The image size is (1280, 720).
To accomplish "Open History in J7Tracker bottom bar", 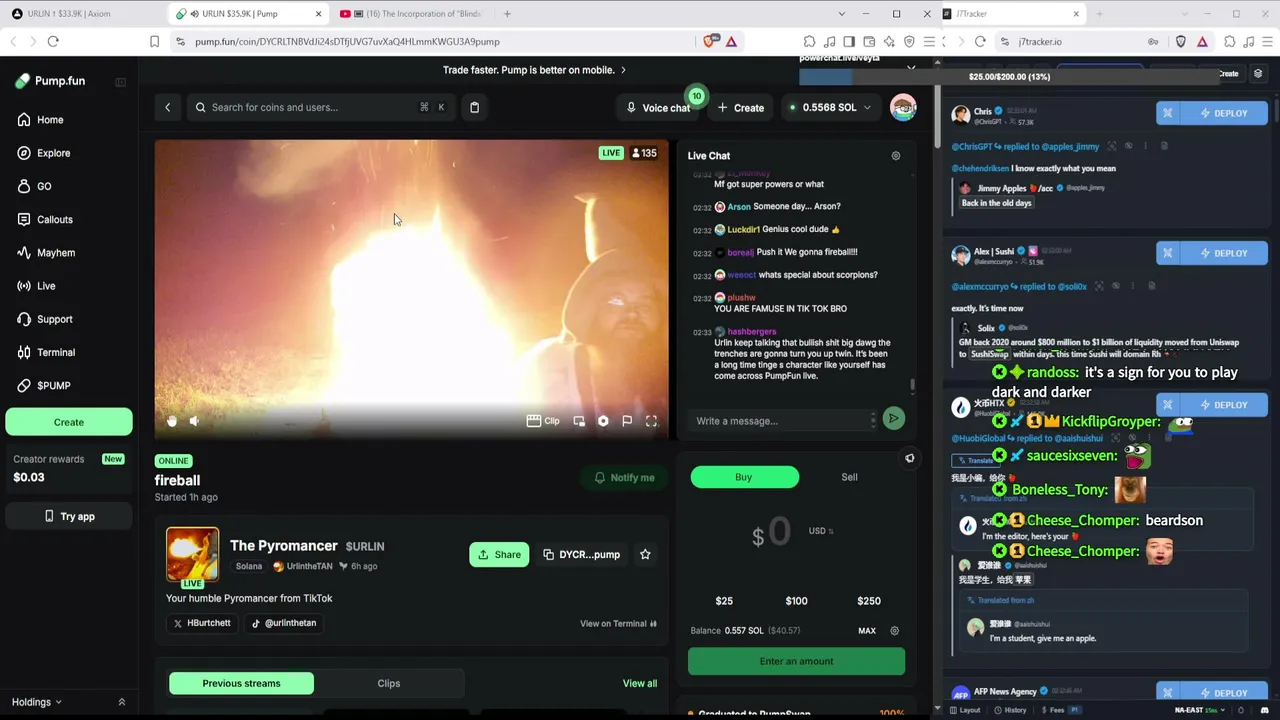I will pyautogui.click(x=1010, y=710).
